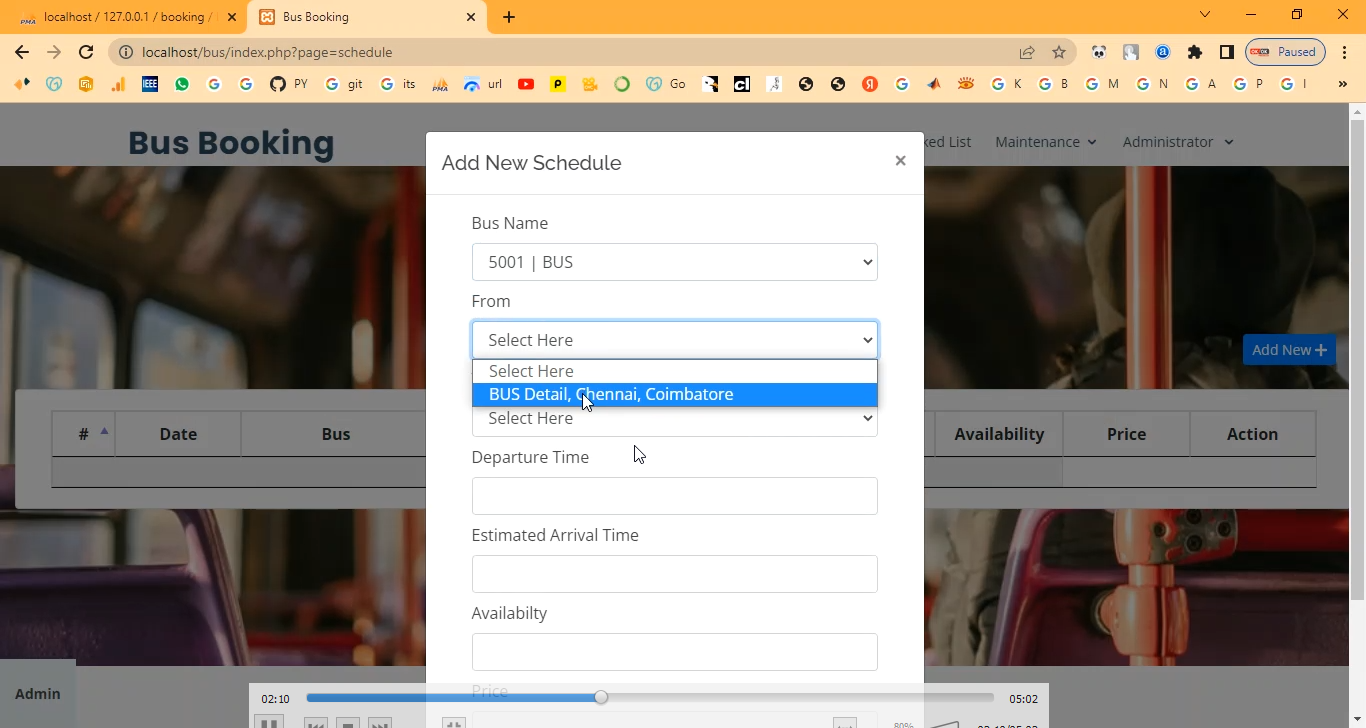1366x728 pixels.
Task: Open the YouTube bookmark
Action: click(x=526, y=84)
